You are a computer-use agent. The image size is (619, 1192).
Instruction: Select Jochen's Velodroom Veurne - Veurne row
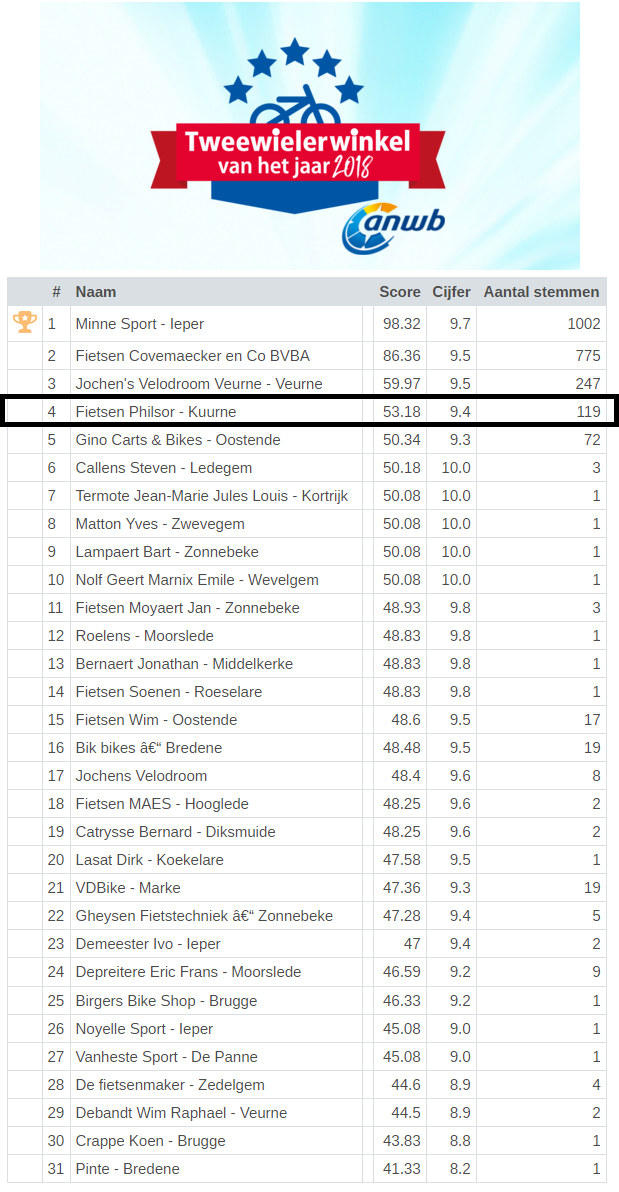307,384
